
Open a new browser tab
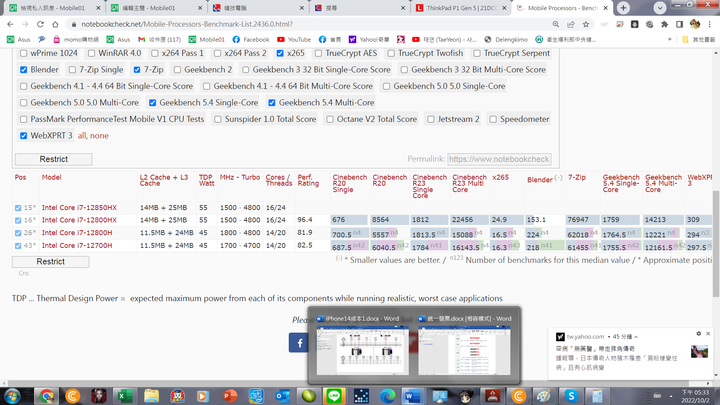623,8
